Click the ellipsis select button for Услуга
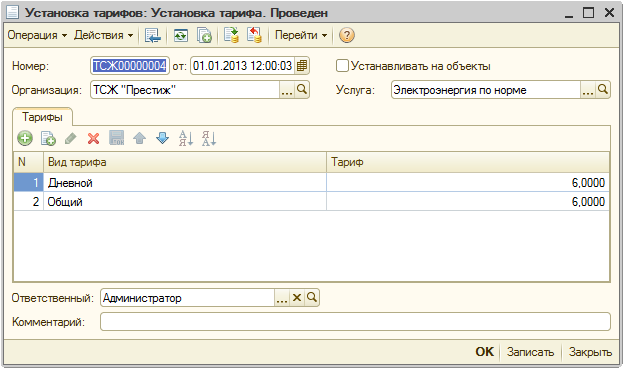 [588, 90]
